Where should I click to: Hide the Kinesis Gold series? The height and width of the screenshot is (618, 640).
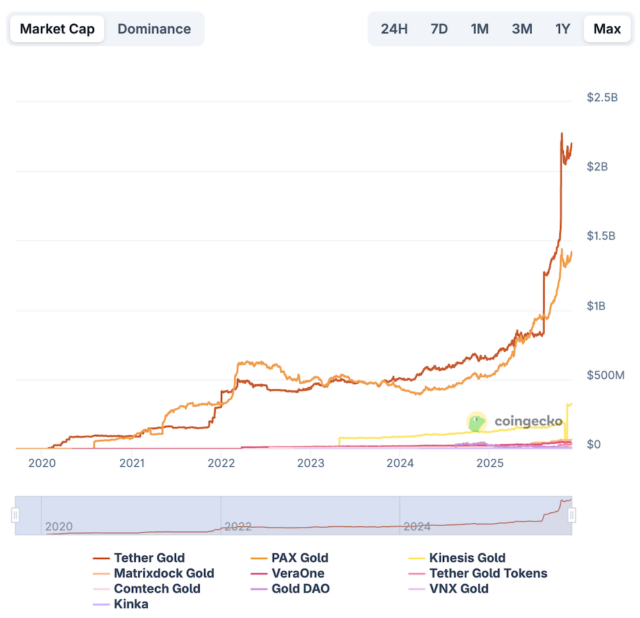coord(466,558)
